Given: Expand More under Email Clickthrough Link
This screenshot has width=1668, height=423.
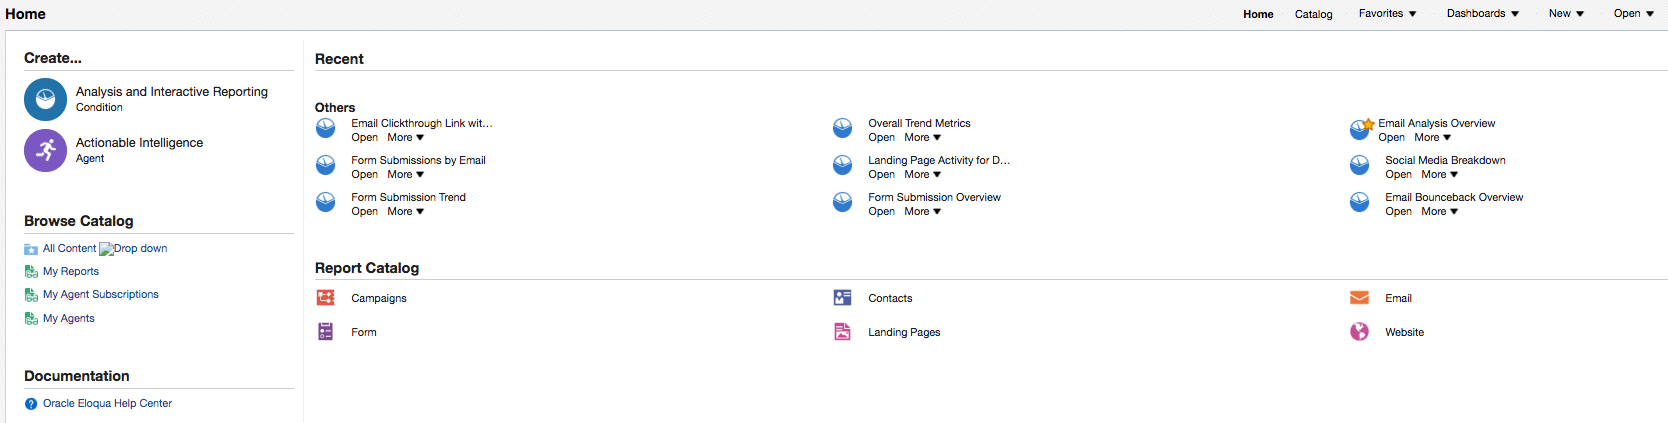Looking at the screenshot, I should click(x=406, y=138).
